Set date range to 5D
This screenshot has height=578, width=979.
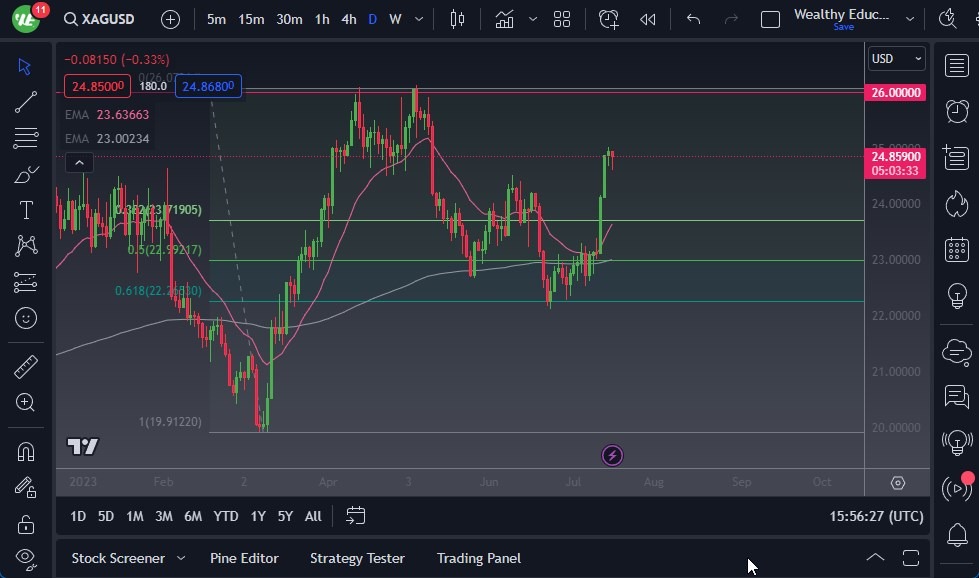[106, 516]
